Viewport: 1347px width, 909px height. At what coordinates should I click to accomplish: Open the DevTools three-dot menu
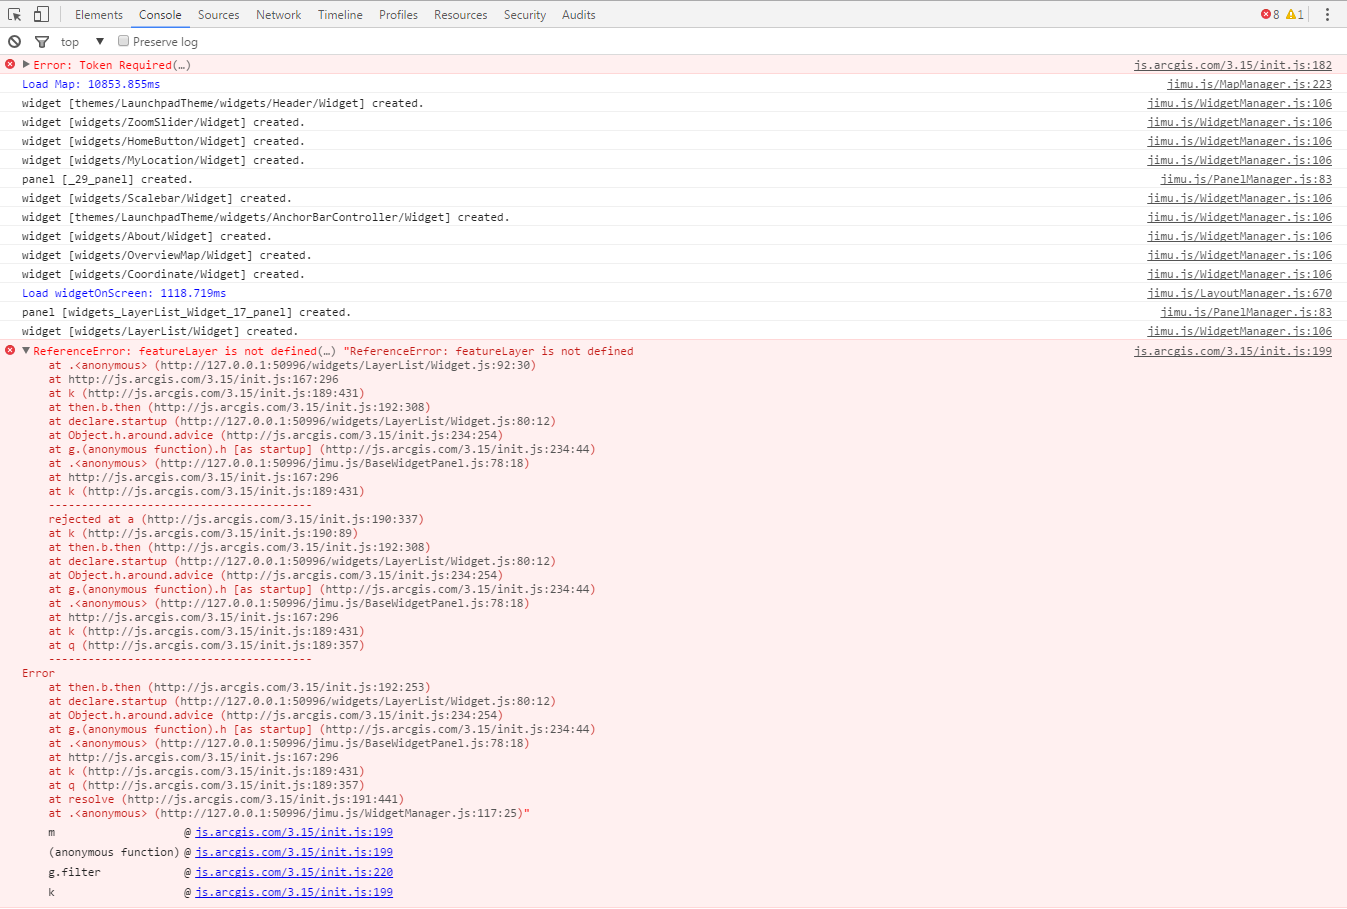click(x=1327, y=14)
